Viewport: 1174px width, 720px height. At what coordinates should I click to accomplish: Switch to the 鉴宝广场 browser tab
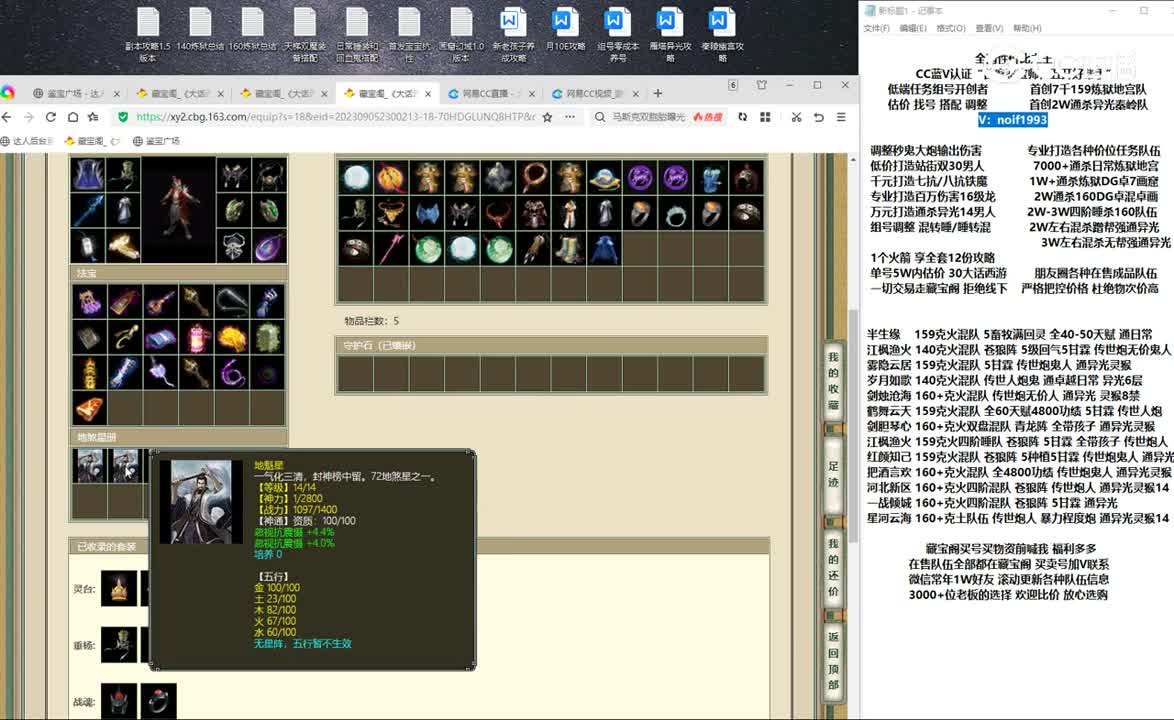tap(75, 94)
